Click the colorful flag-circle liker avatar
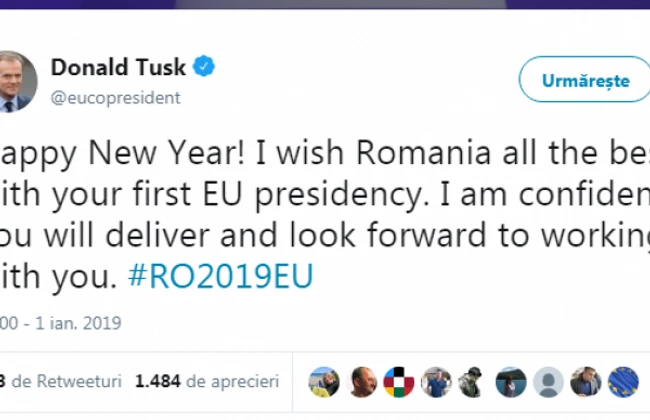The width and height of the screenshot is (650, 420). (x=399, y=381)
